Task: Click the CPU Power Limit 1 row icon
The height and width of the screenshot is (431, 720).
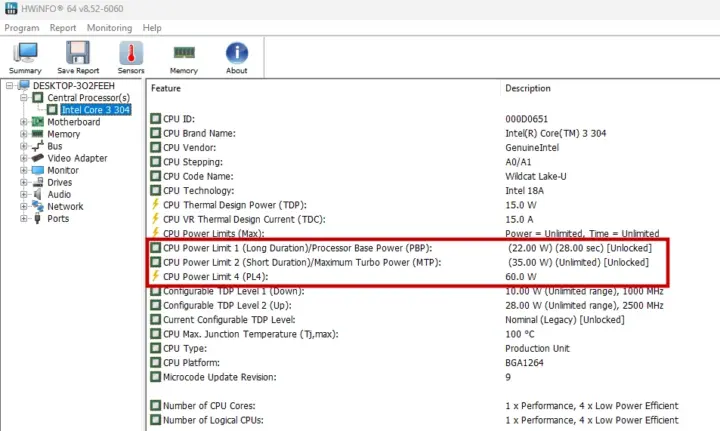Action: pyautogui.click(x=156, y=248)
